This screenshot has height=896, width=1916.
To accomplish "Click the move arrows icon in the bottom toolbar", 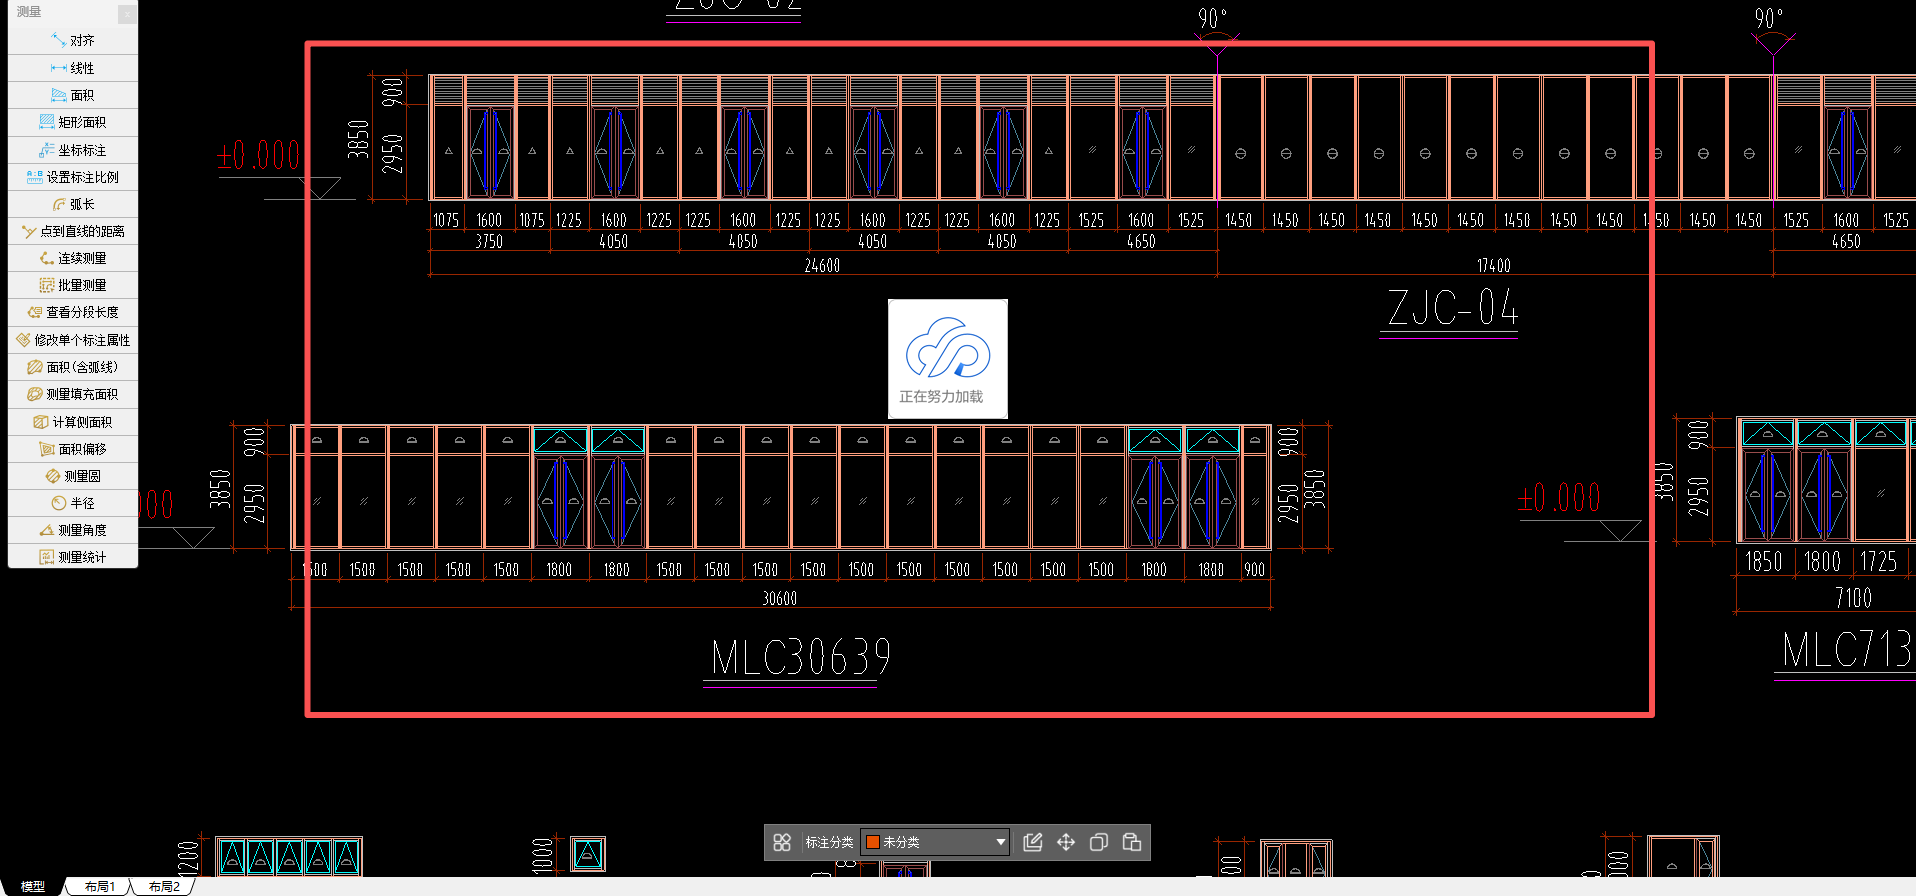I will 1066,842.
